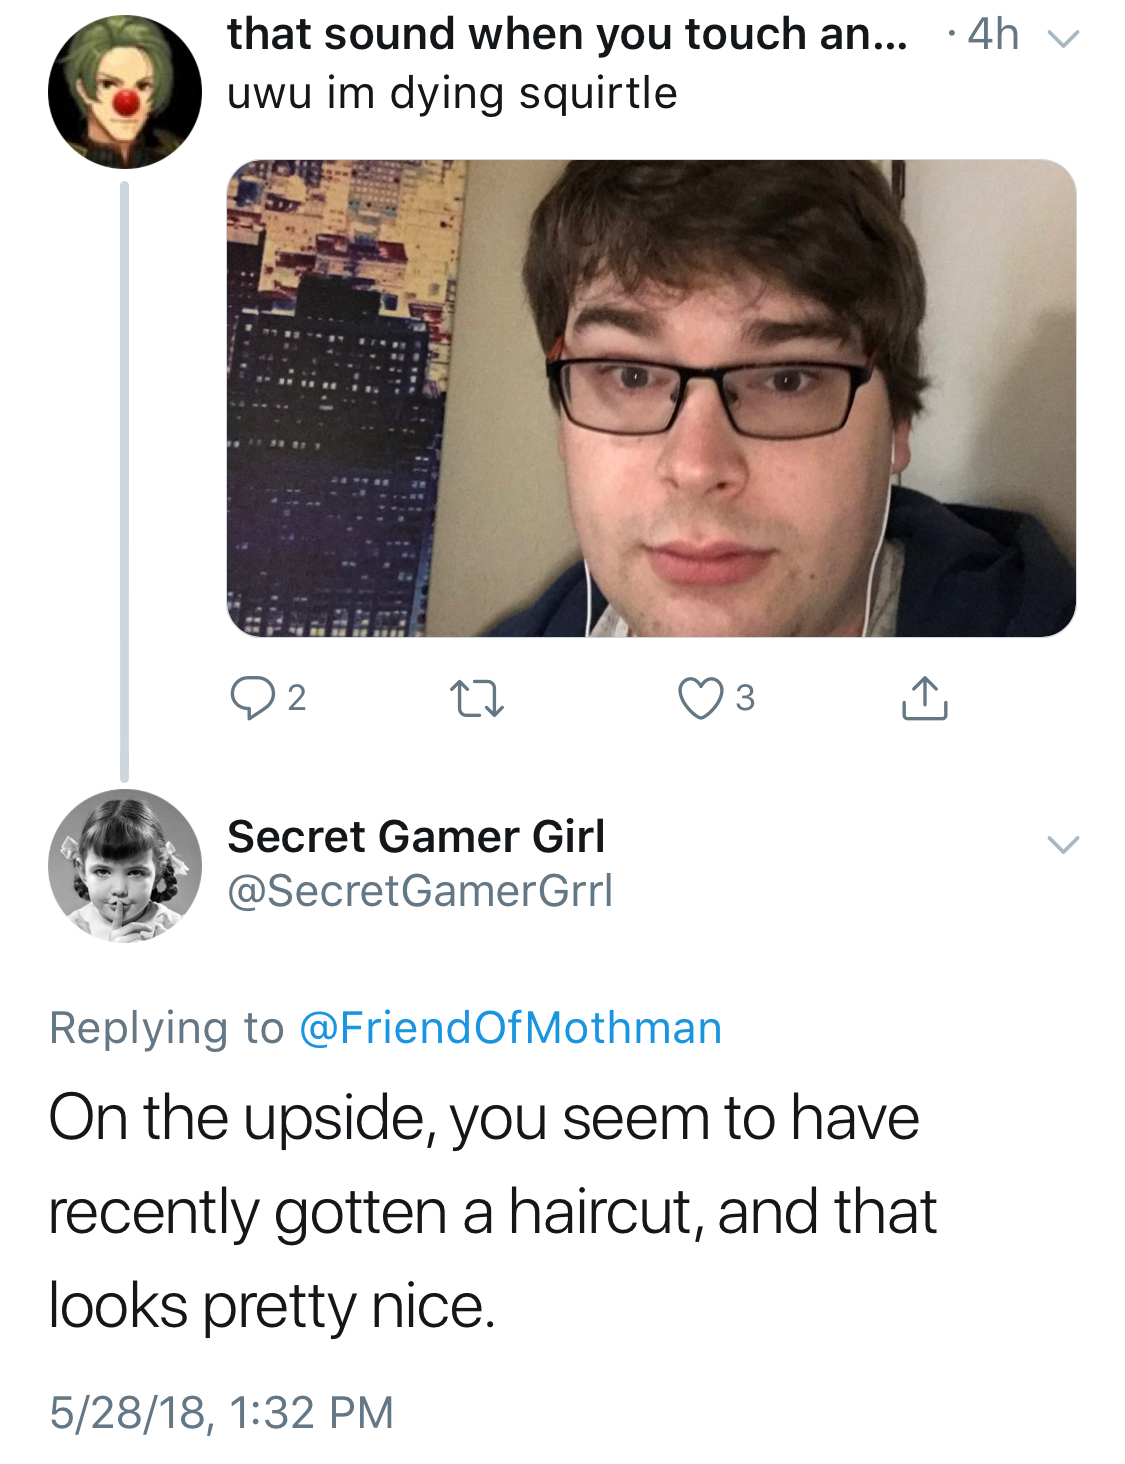Click the 5/28/18, 1:32 PM timestamp

[222, 1412]
